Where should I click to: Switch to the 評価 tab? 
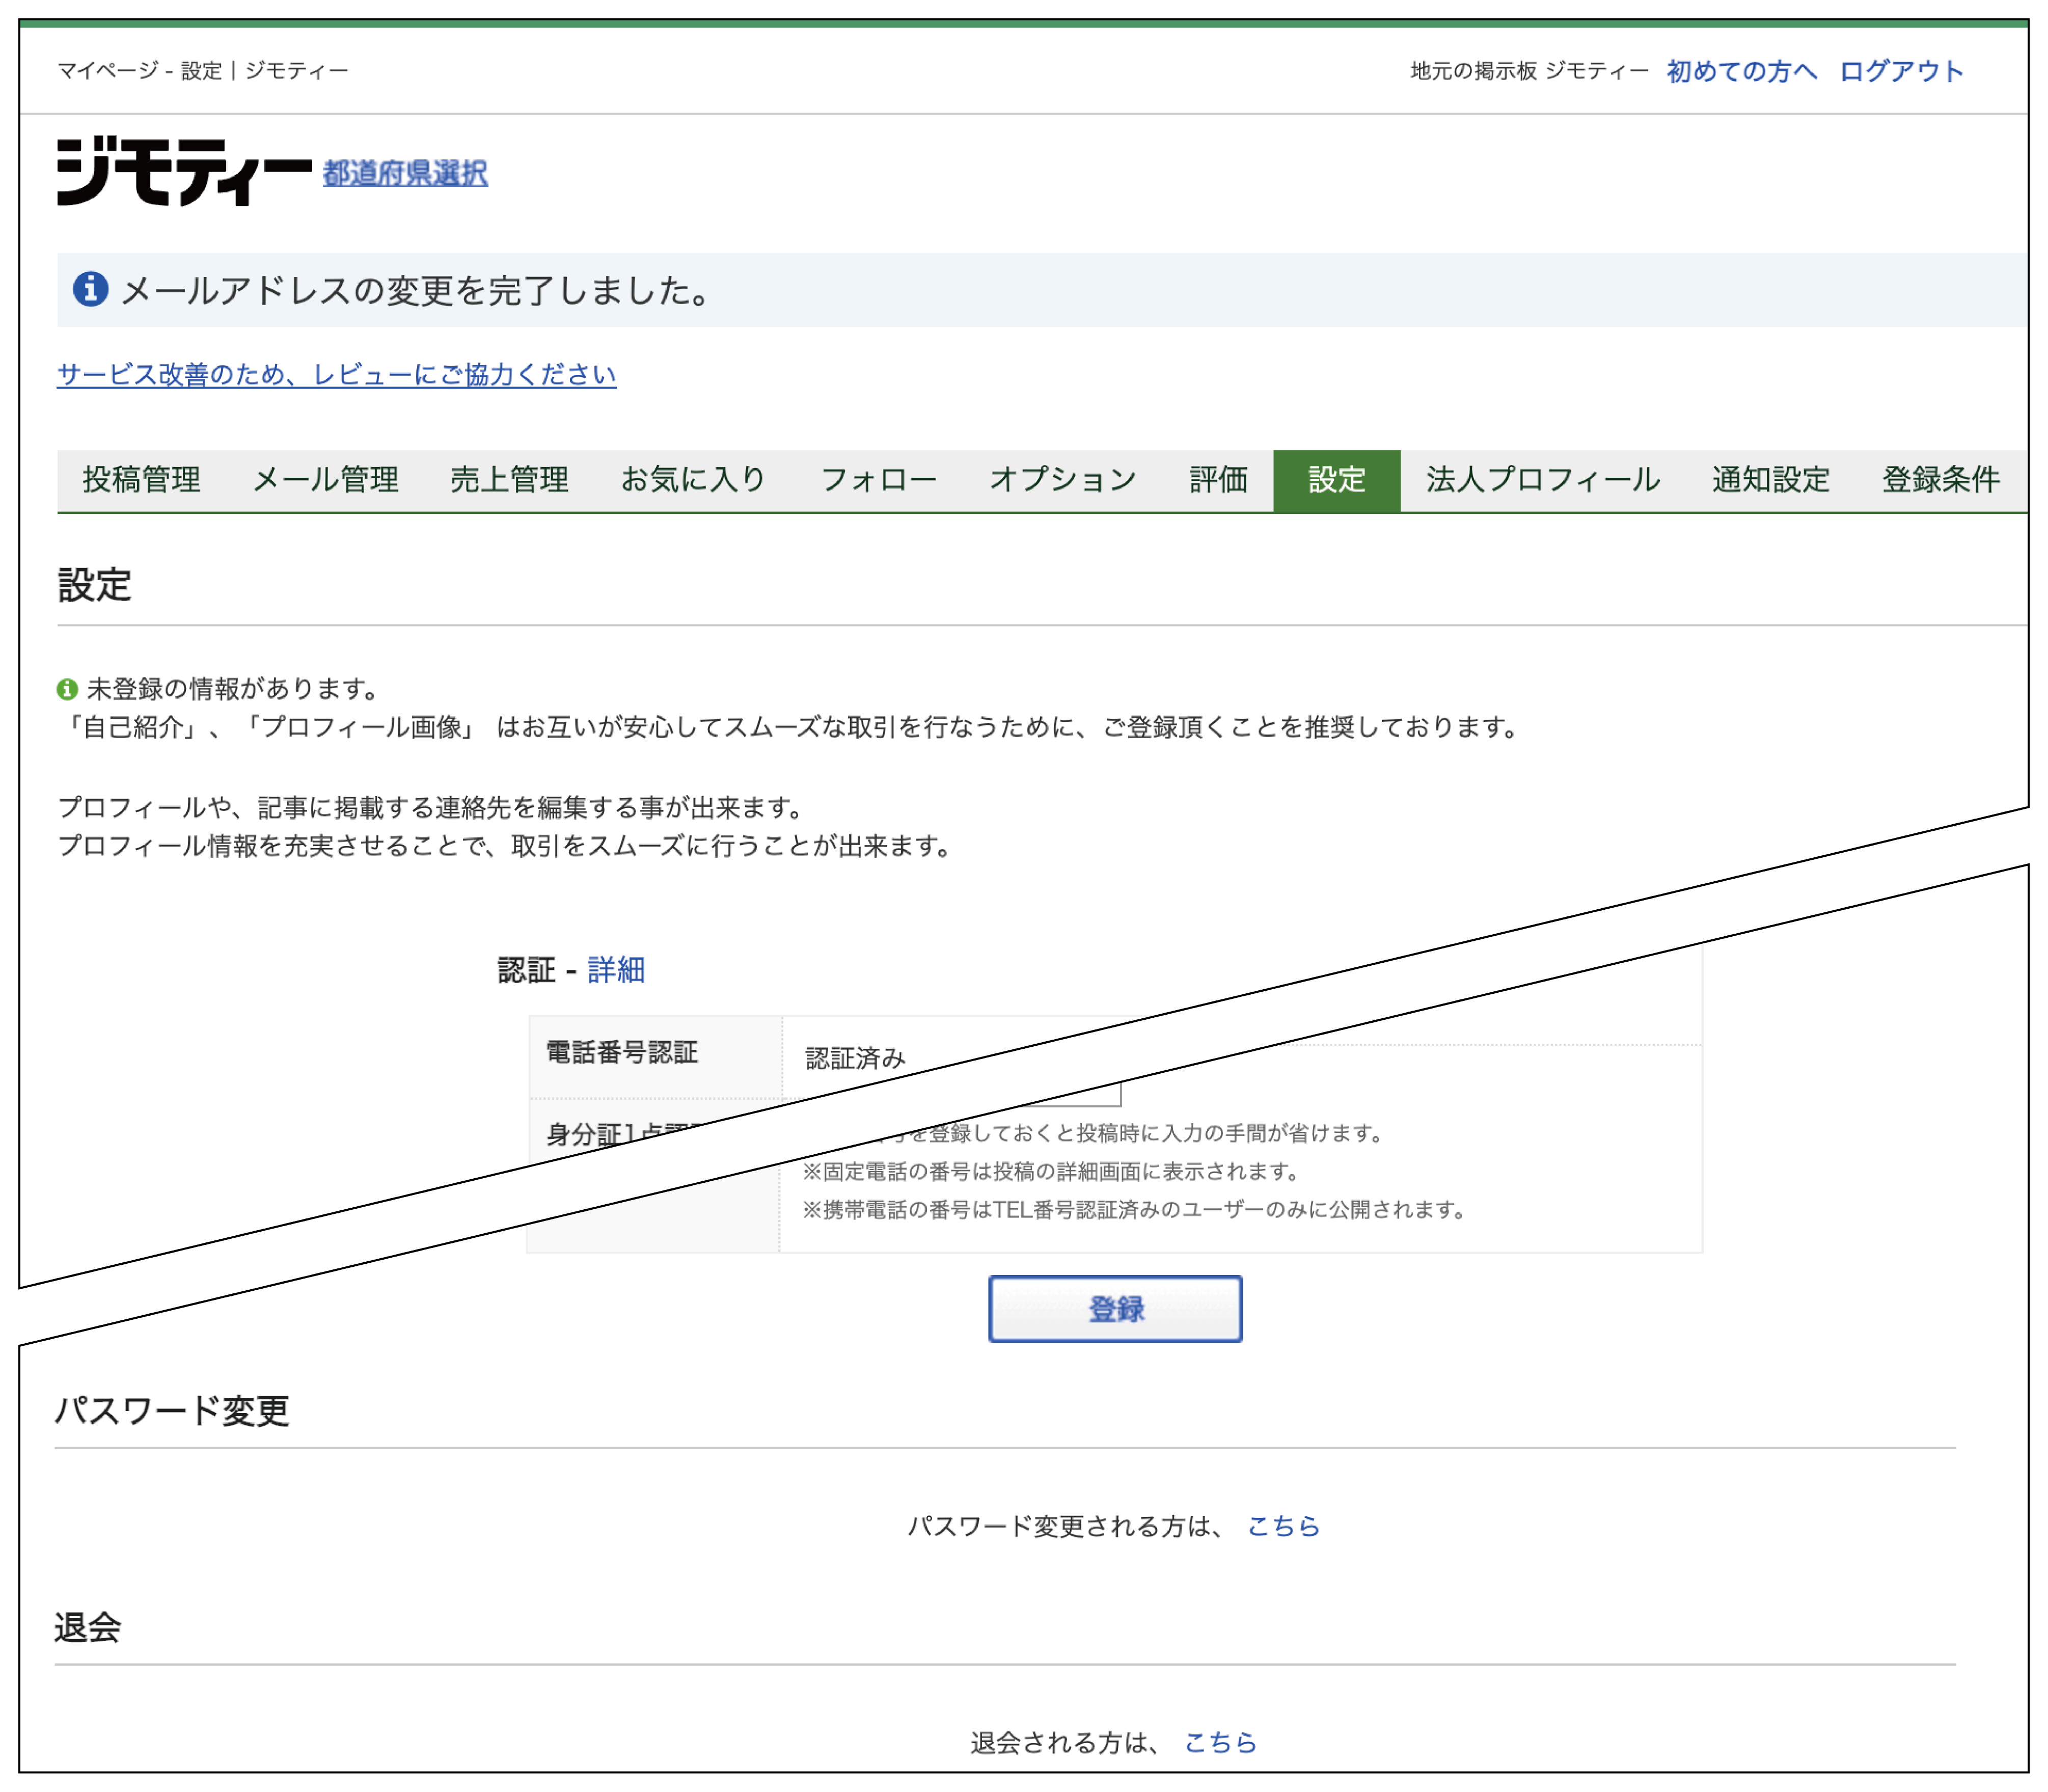(1218, 480)
